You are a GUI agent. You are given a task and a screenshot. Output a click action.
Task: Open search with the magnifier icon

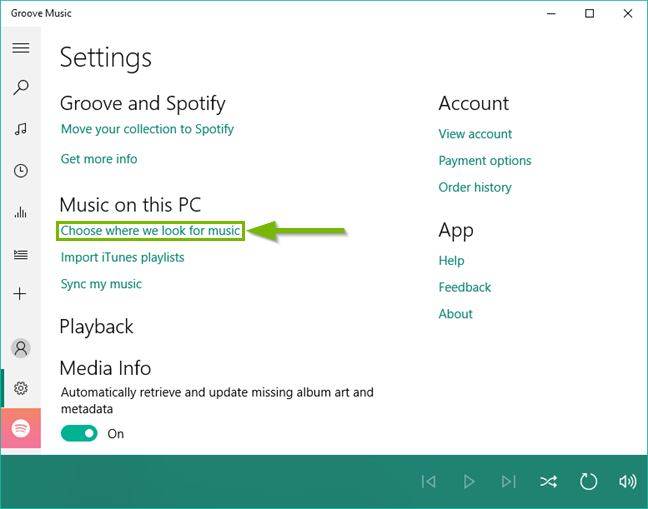21,88
